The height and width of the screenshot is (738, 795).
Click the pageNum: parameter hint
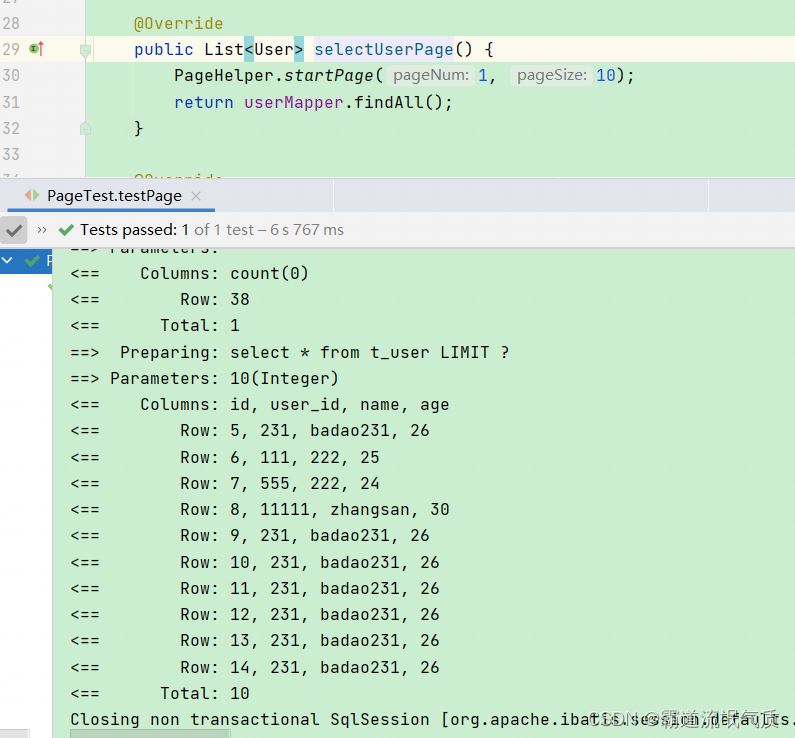click(x=431, y=75)
